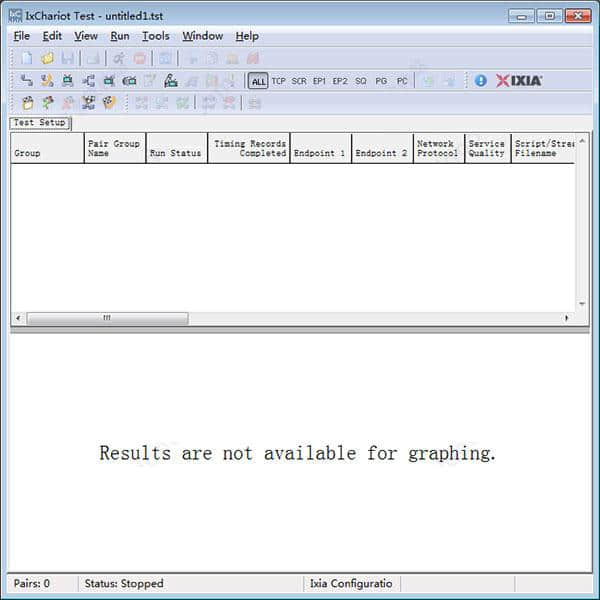The height and width of the screenshot is (600, 600).
Task: Click the 'Ixia Configuratio' status bar entry
Action: click(x=351, y=584)
